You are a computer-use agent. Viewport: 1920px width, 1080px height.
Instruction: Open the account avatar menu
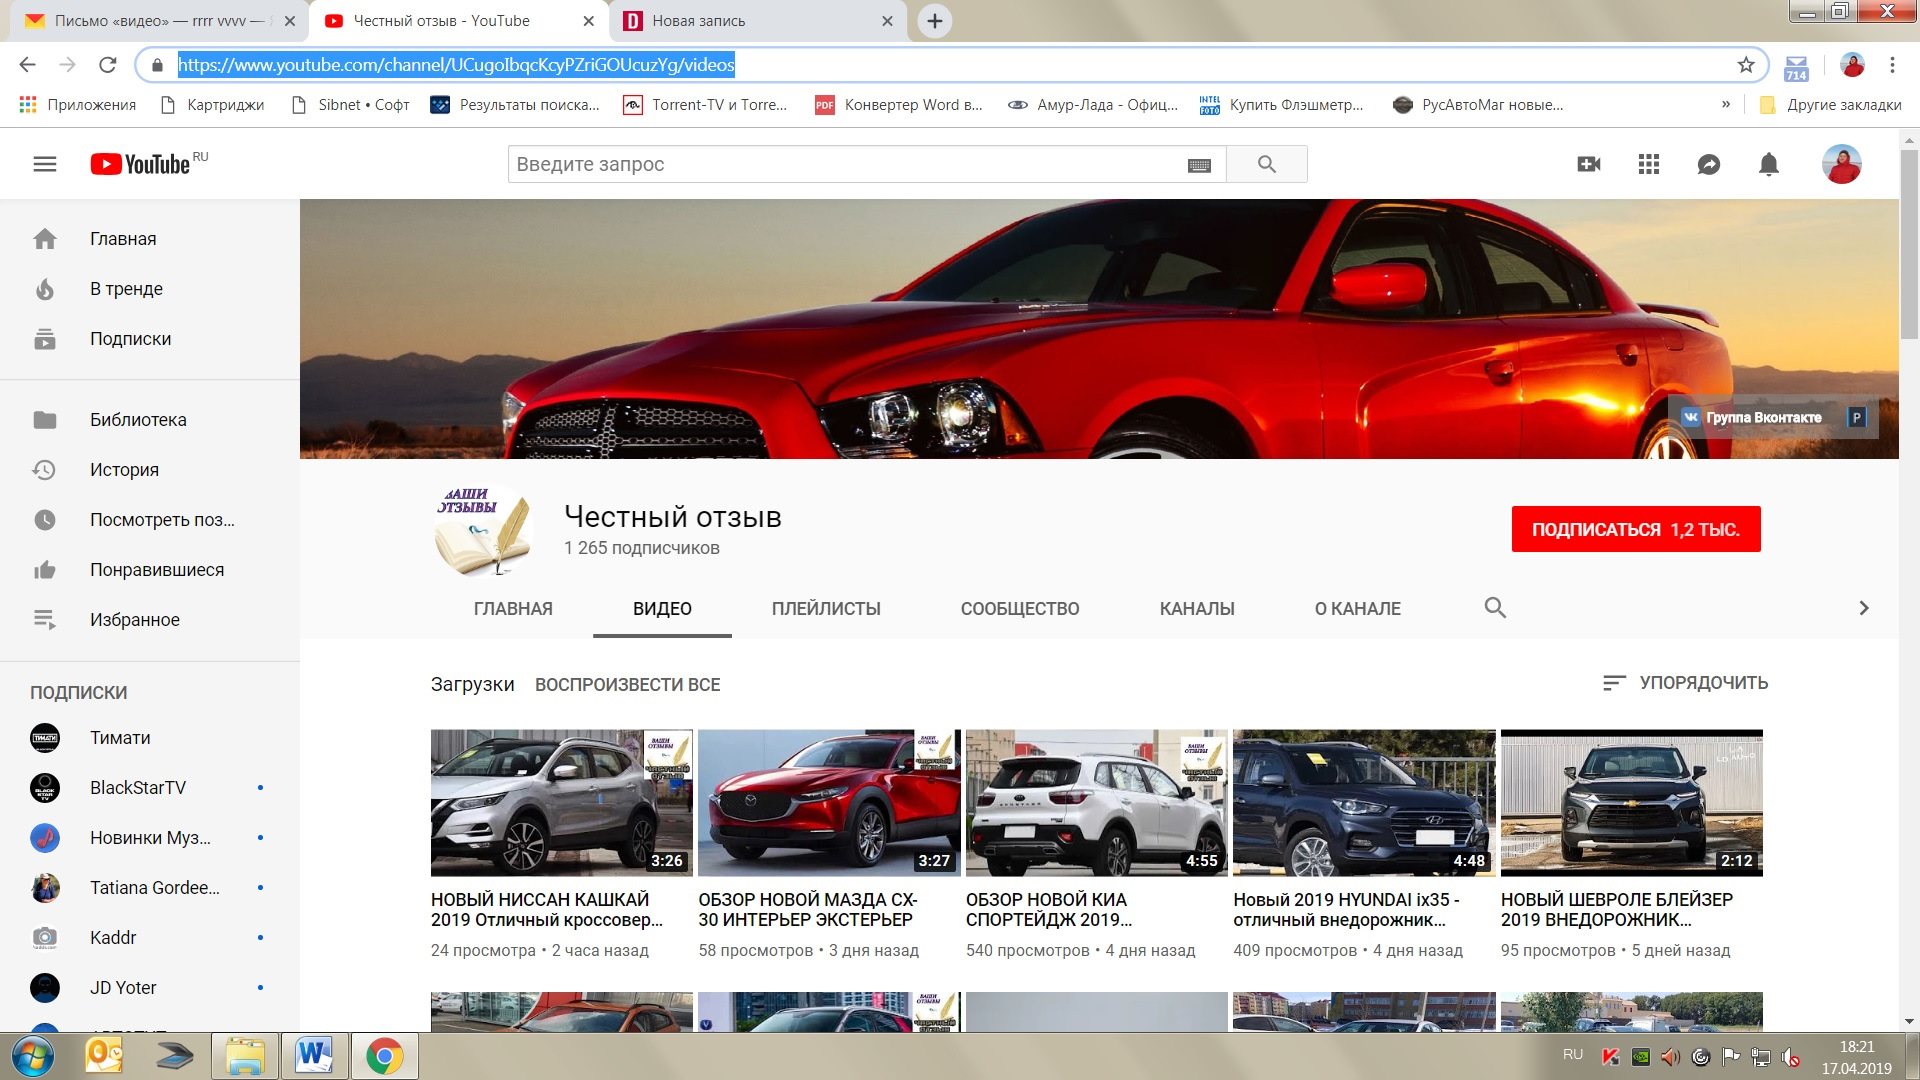click(1841, 164)
